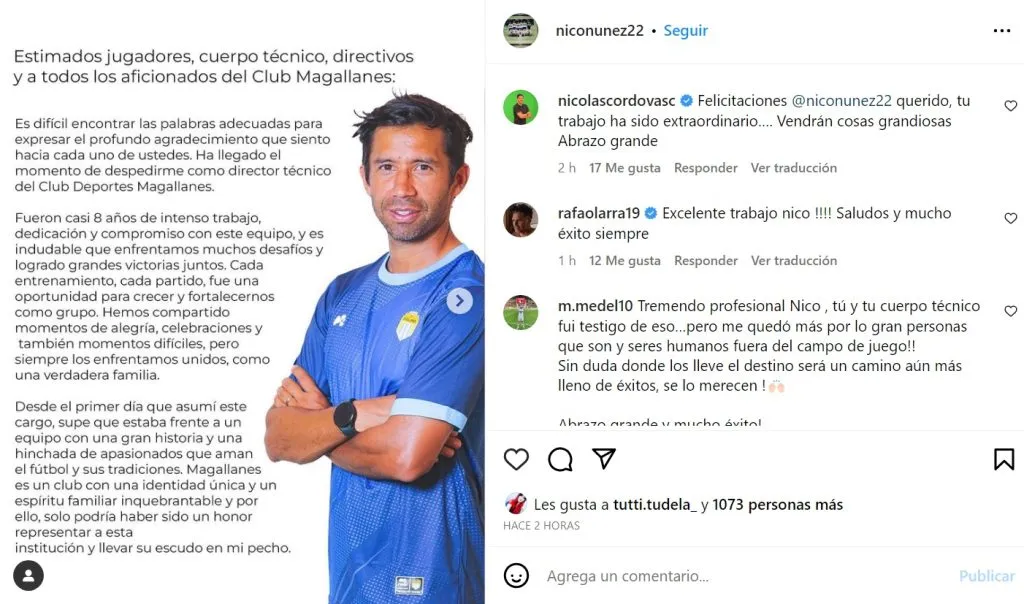Viewport: 1024px width, 604px height.
Task: Open the emoji picker smiley icon
Action: tap(516, 575)
